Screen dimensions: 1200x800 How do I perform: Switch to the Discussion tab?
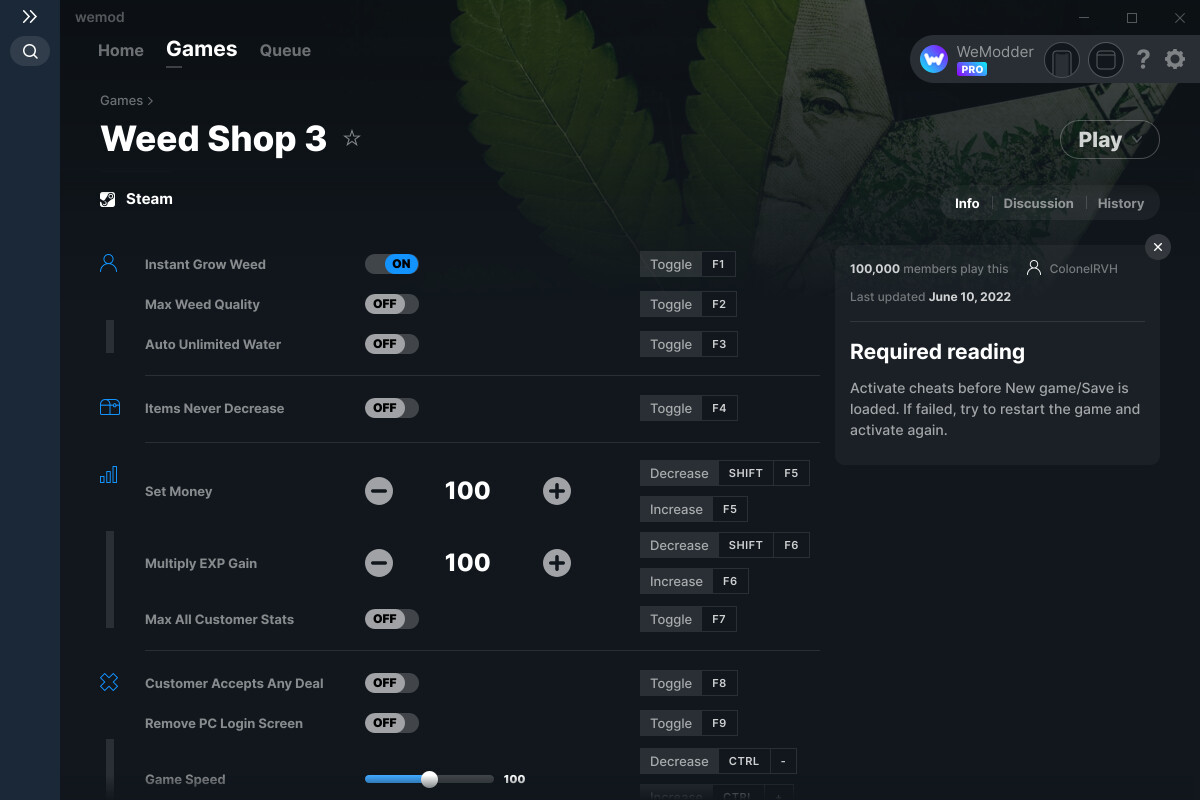pyautogui.click(x=1038, y=203)
